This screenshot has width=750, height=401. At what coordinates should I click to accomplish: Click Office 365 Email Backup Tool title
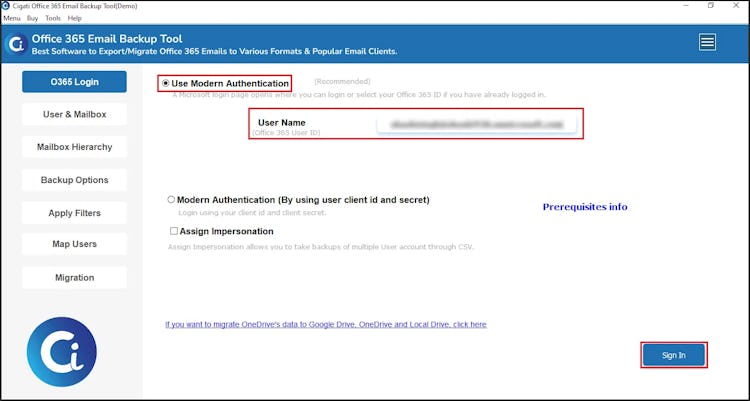(x=107, y=39)
